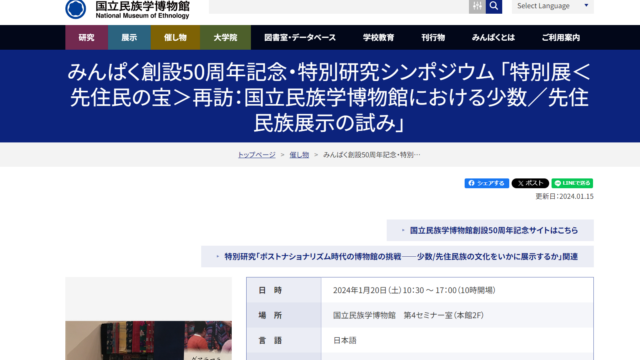Click the National Museum of Ethnology logo
640x360 pixels.
127,9
